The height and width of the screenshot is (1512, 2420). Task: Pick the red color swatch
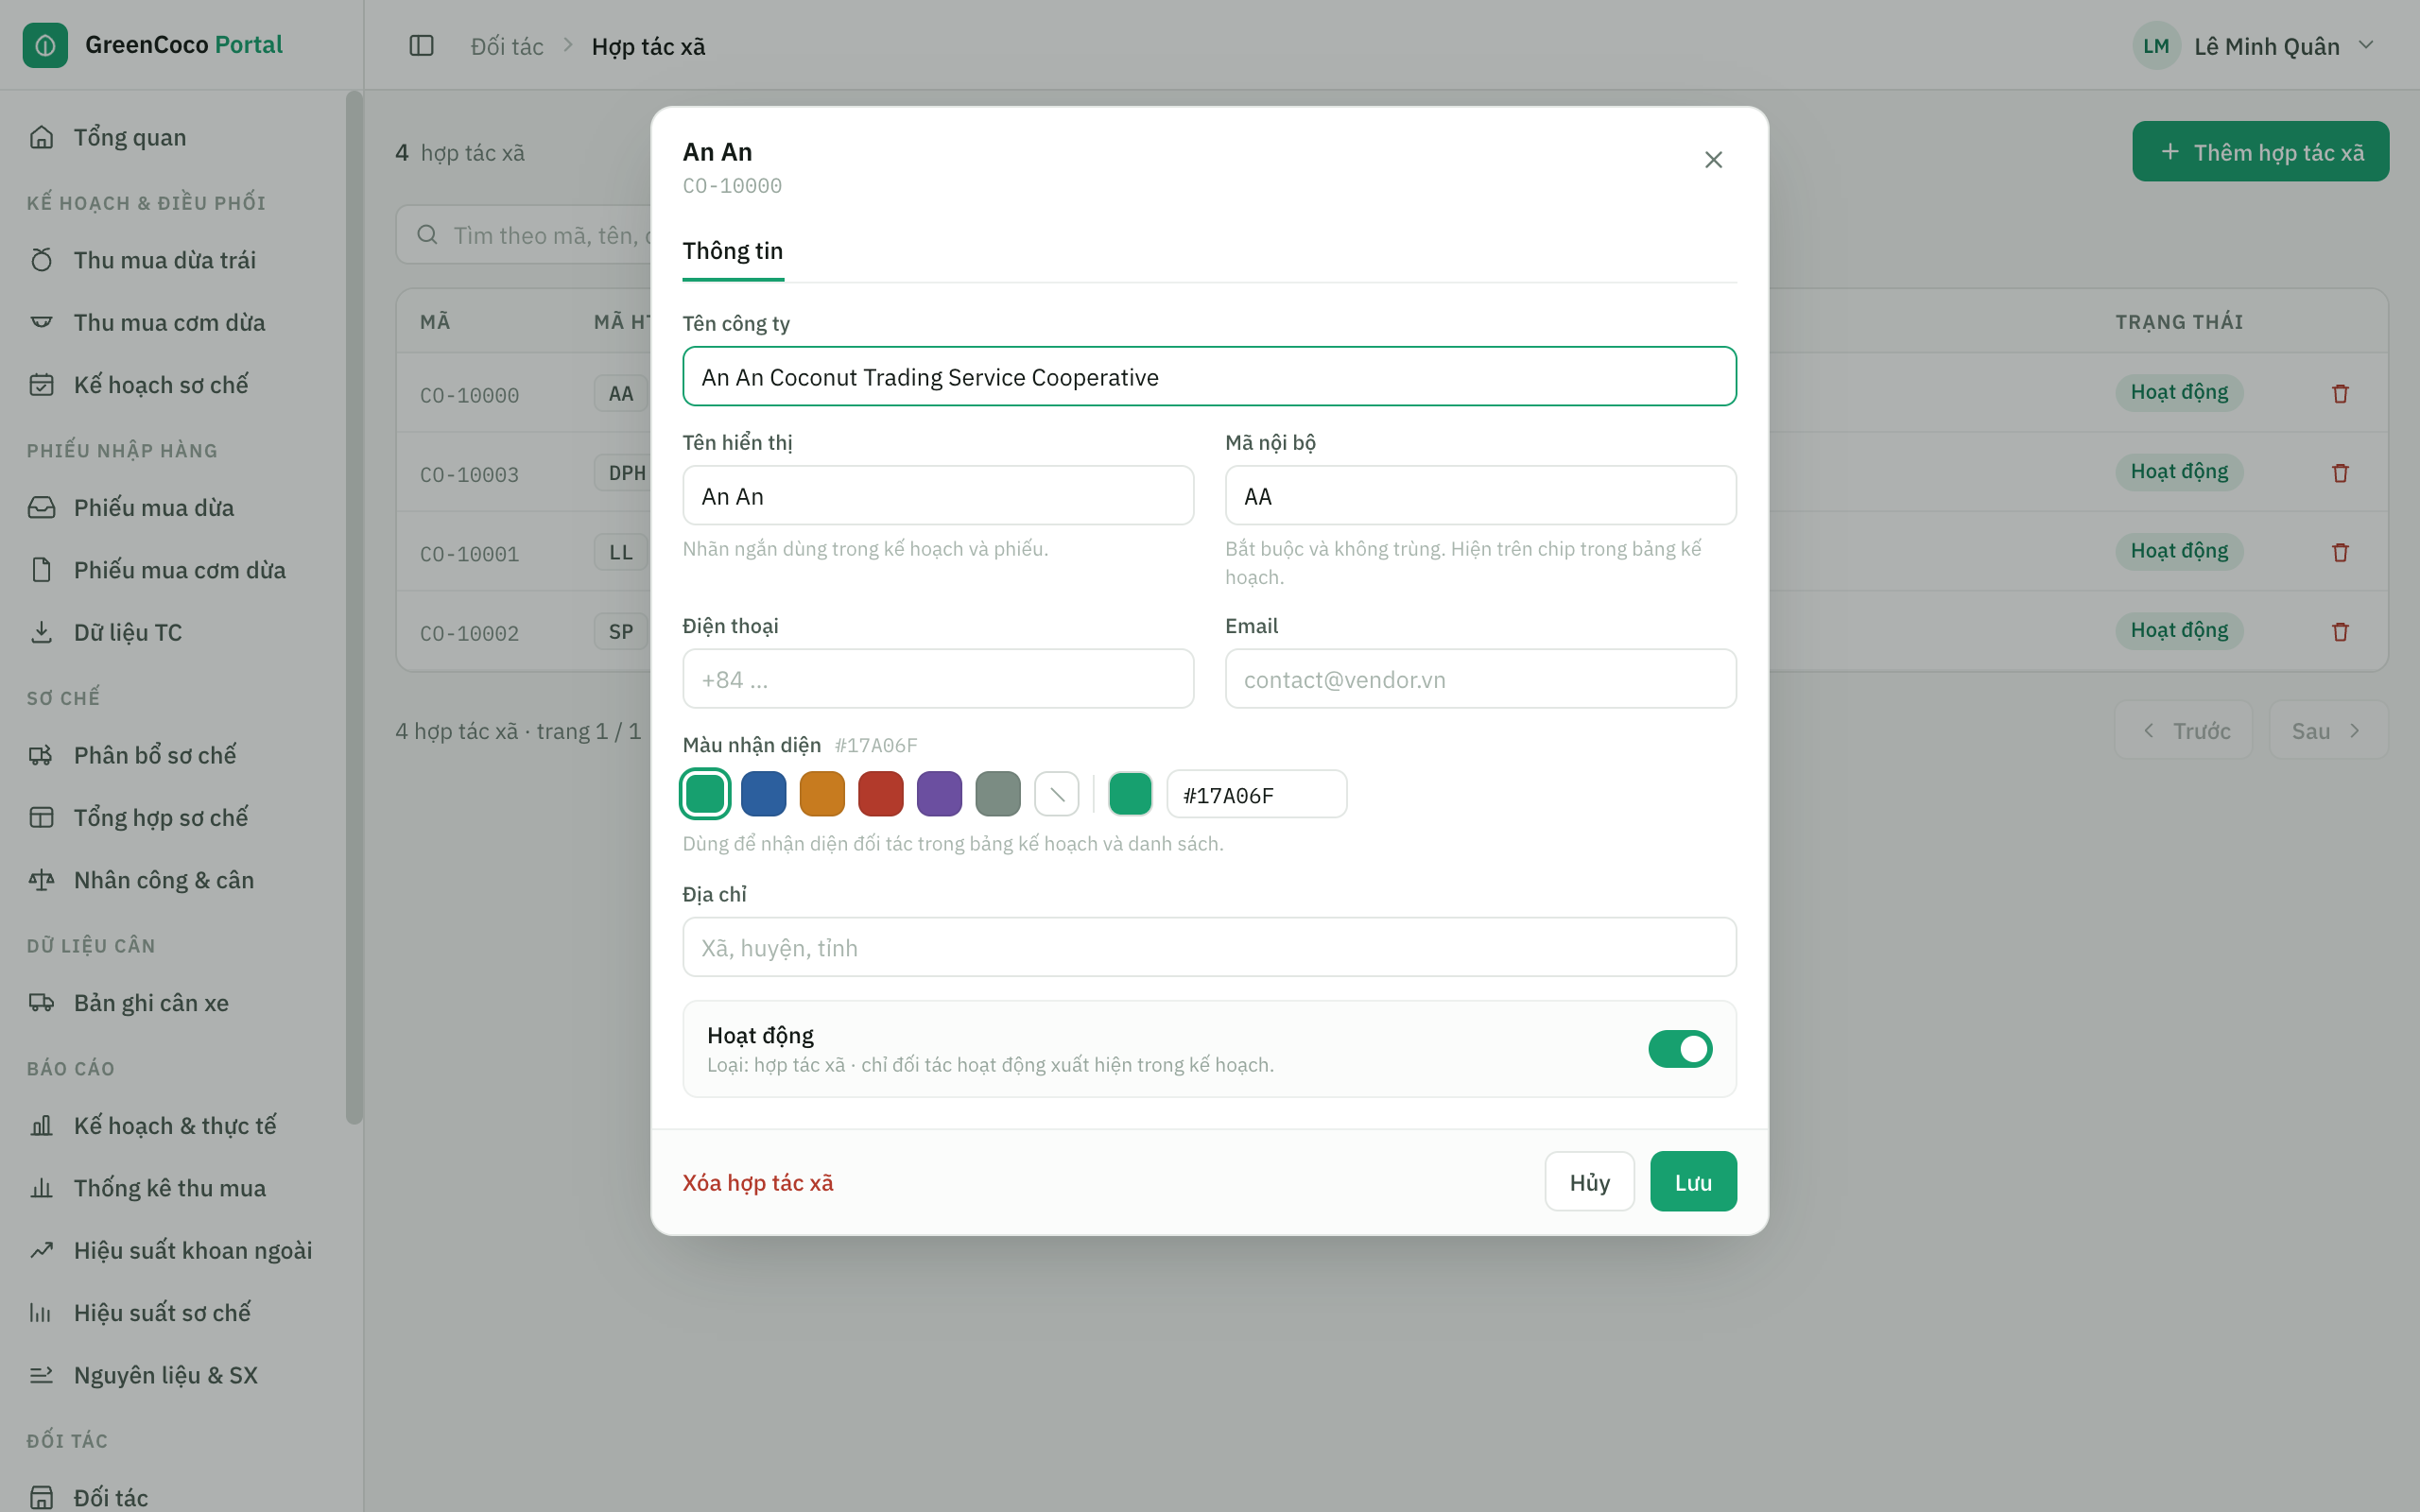(x=881, y=794)
